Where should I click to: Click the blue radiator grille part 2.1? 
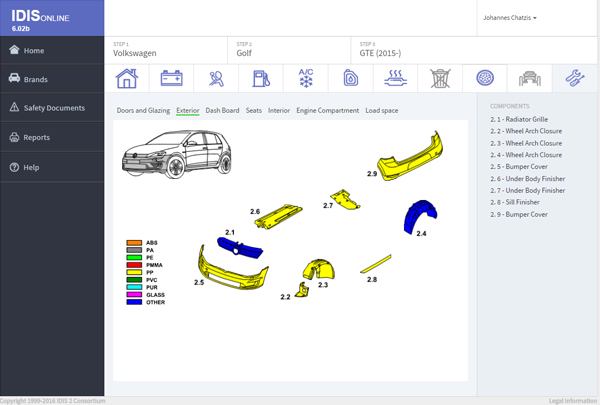[240, 247]
